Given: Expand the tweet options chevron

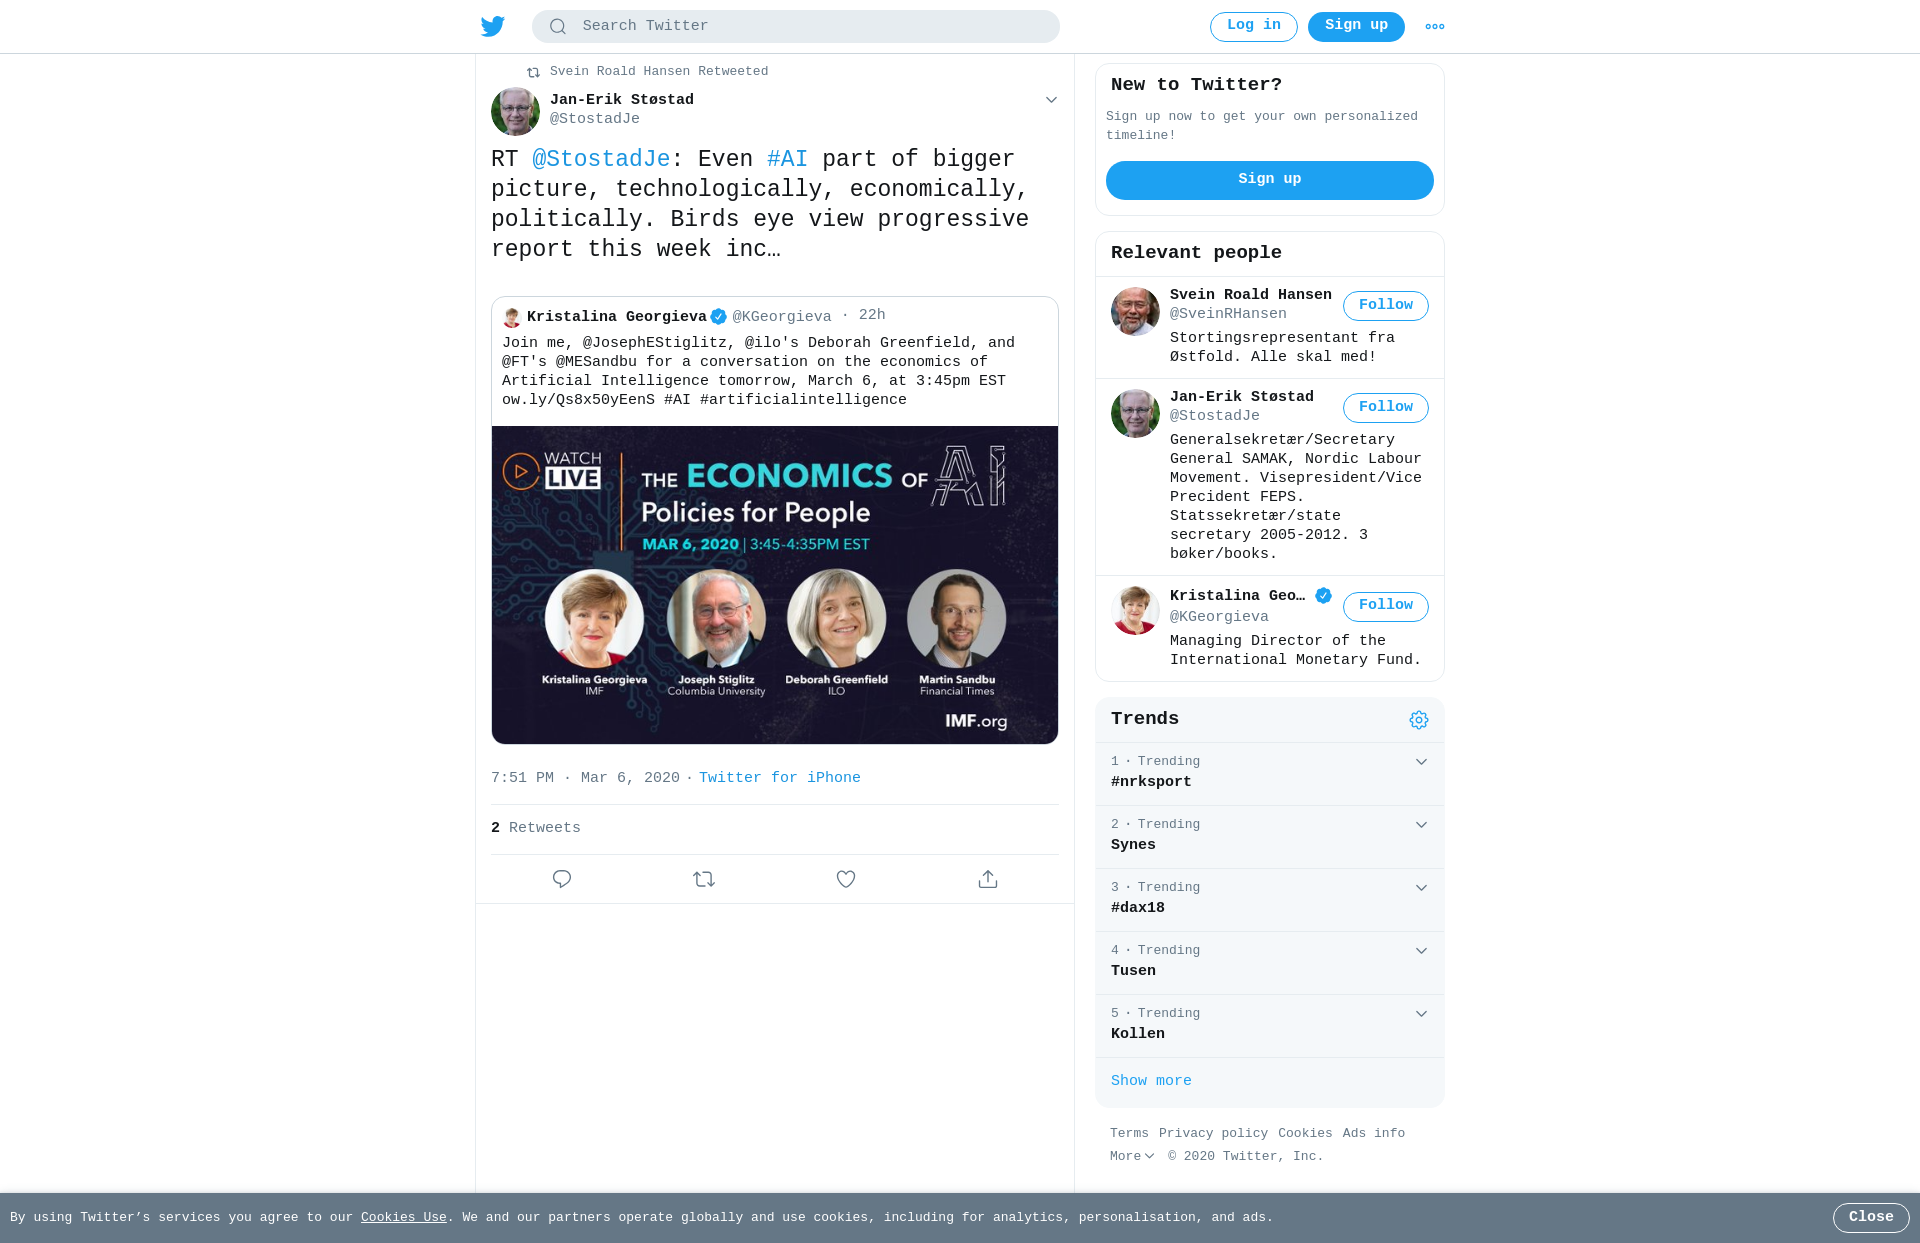Looking at the screenshot, I should [x=1051, y=100].
